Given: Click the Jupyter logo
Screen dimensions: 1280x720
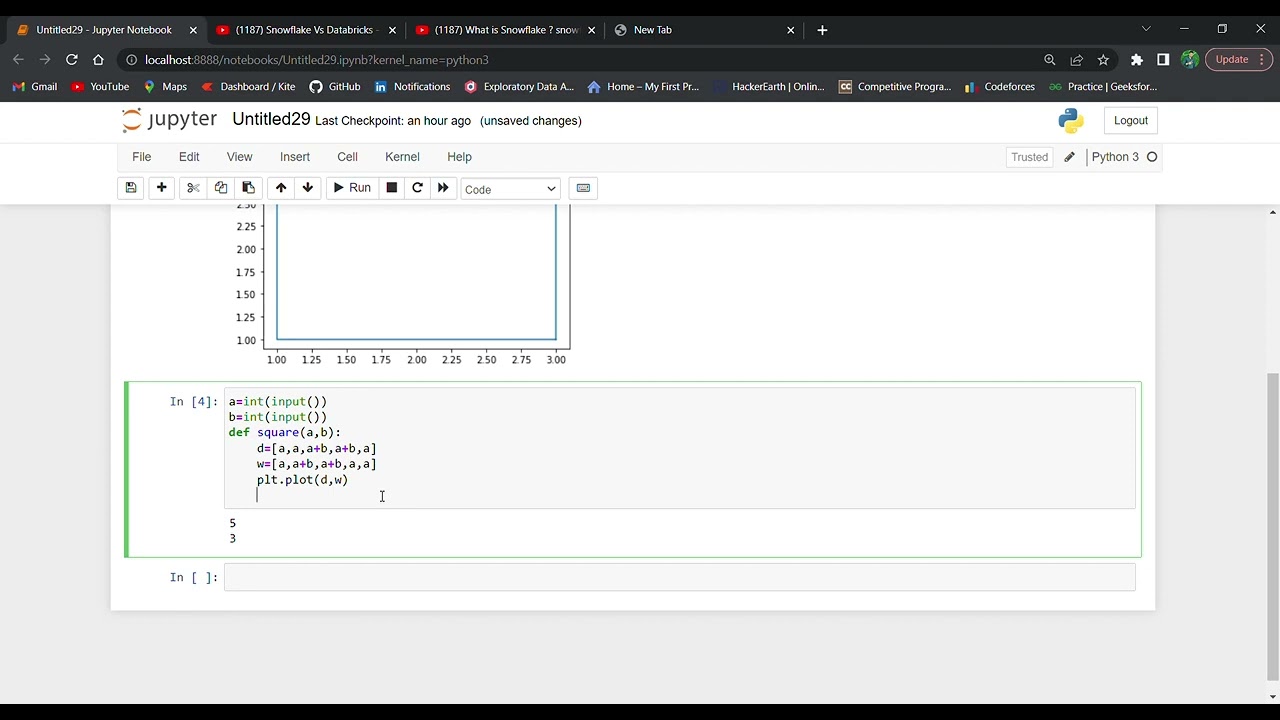Looking at the screenshot, I should pyautogui.click(x=169, y=120).
